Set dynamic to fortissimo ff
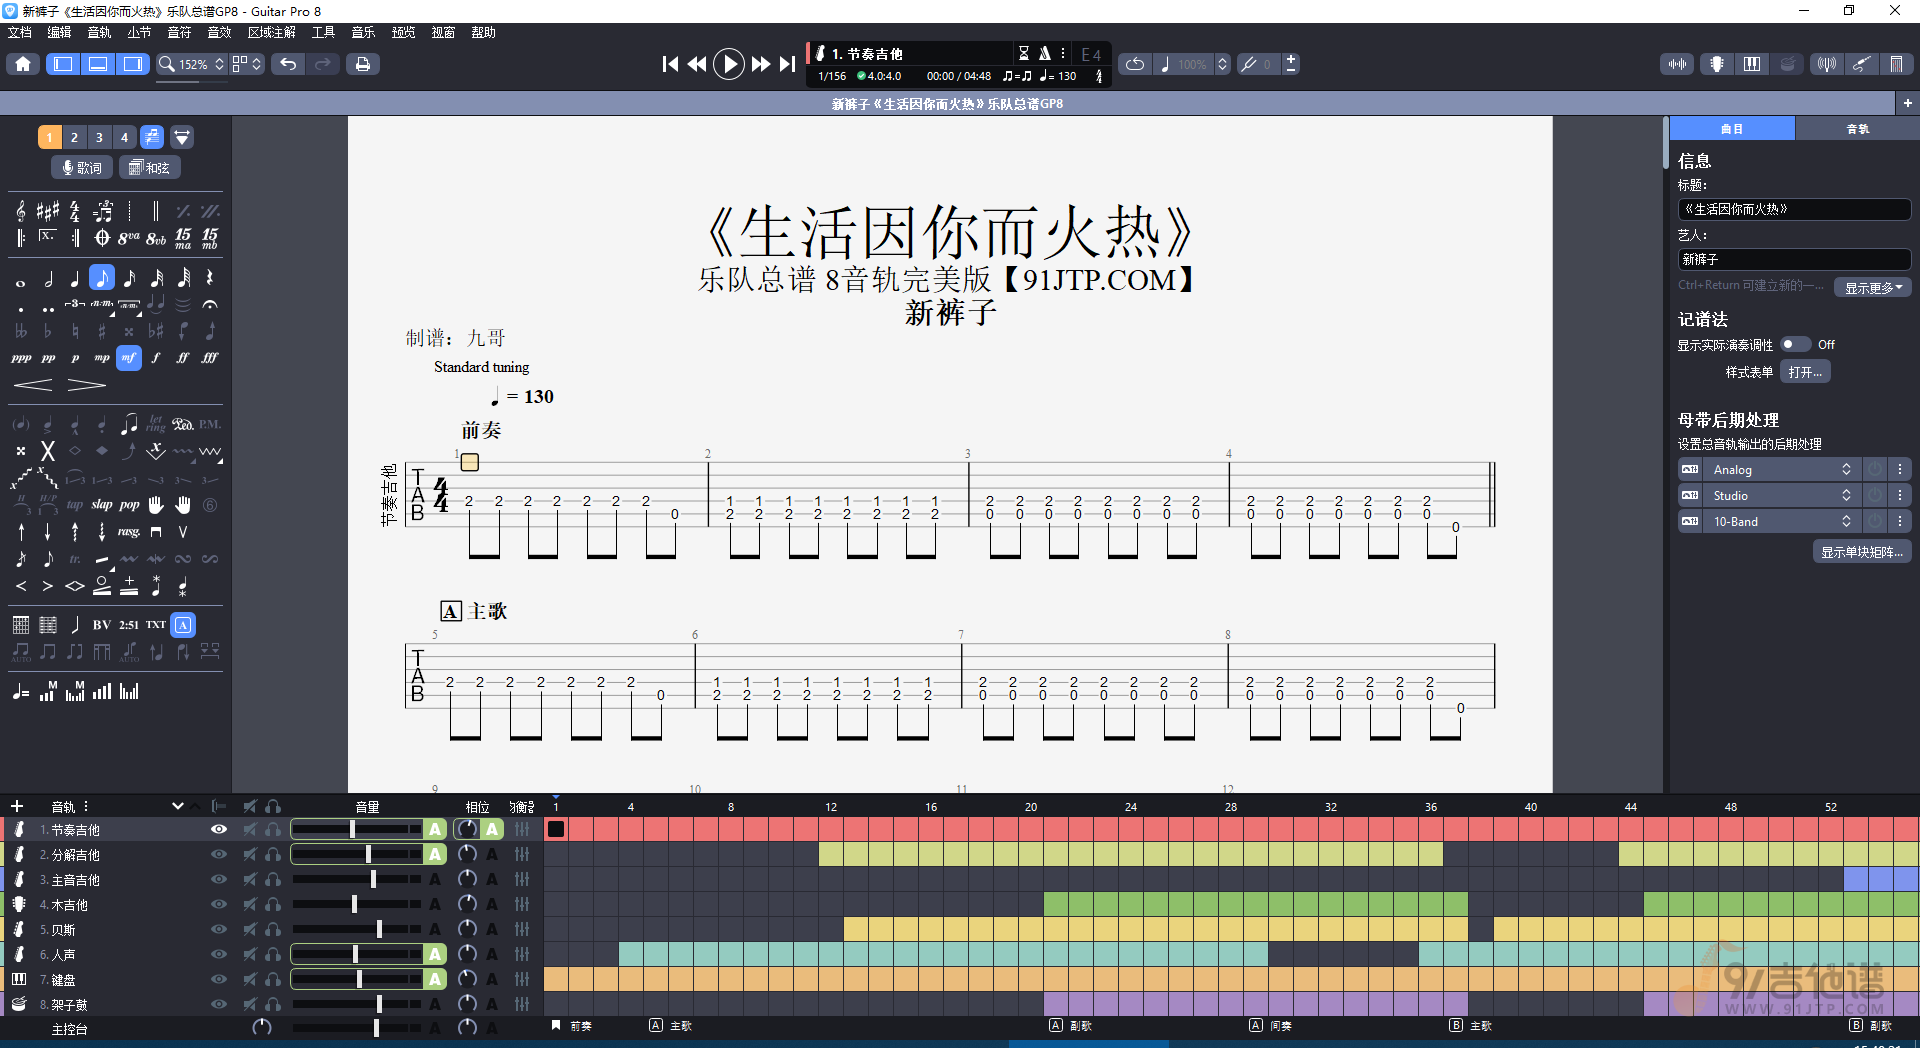The height and width of the screenshot is (1048, 1920). [183, 357]
